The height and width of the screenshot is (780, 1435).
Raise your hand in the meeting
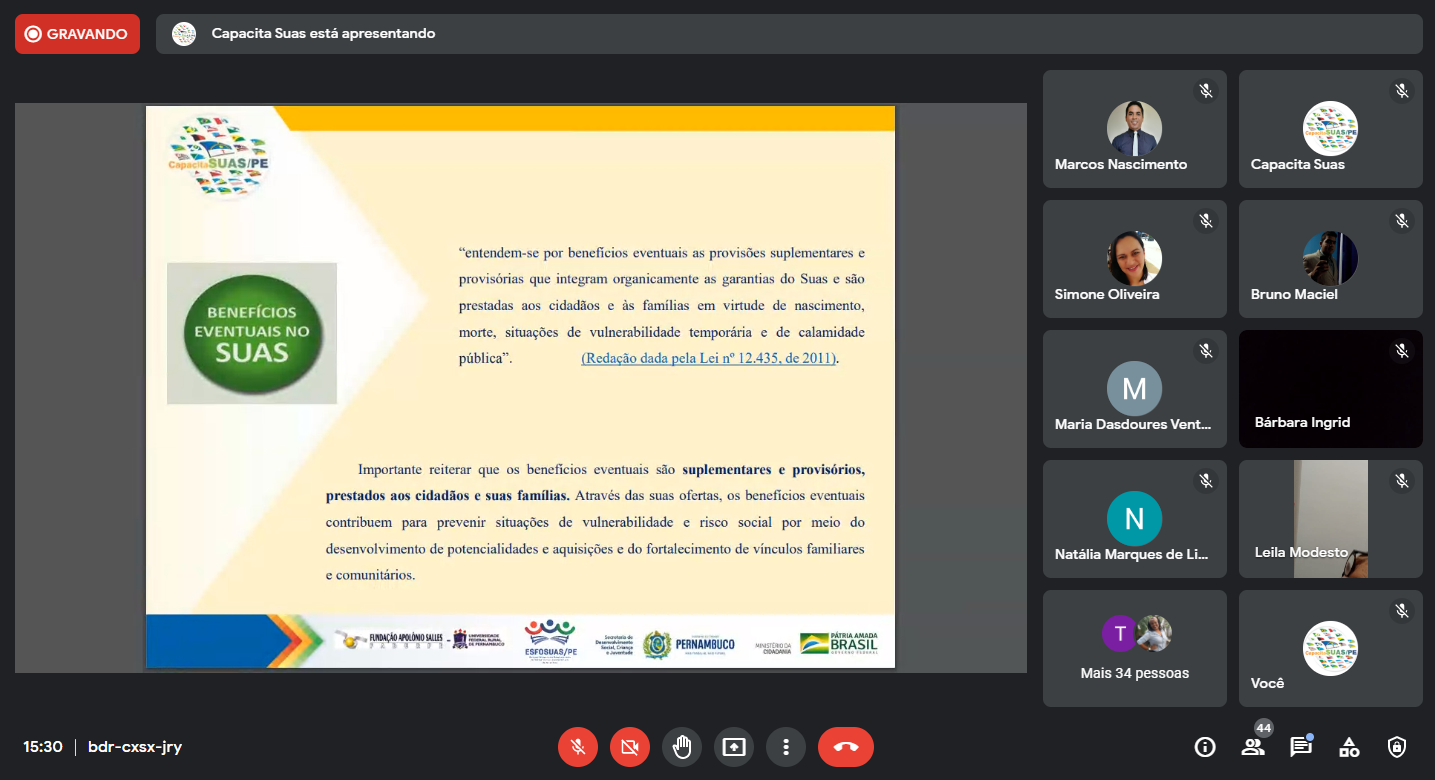[682, 747]
